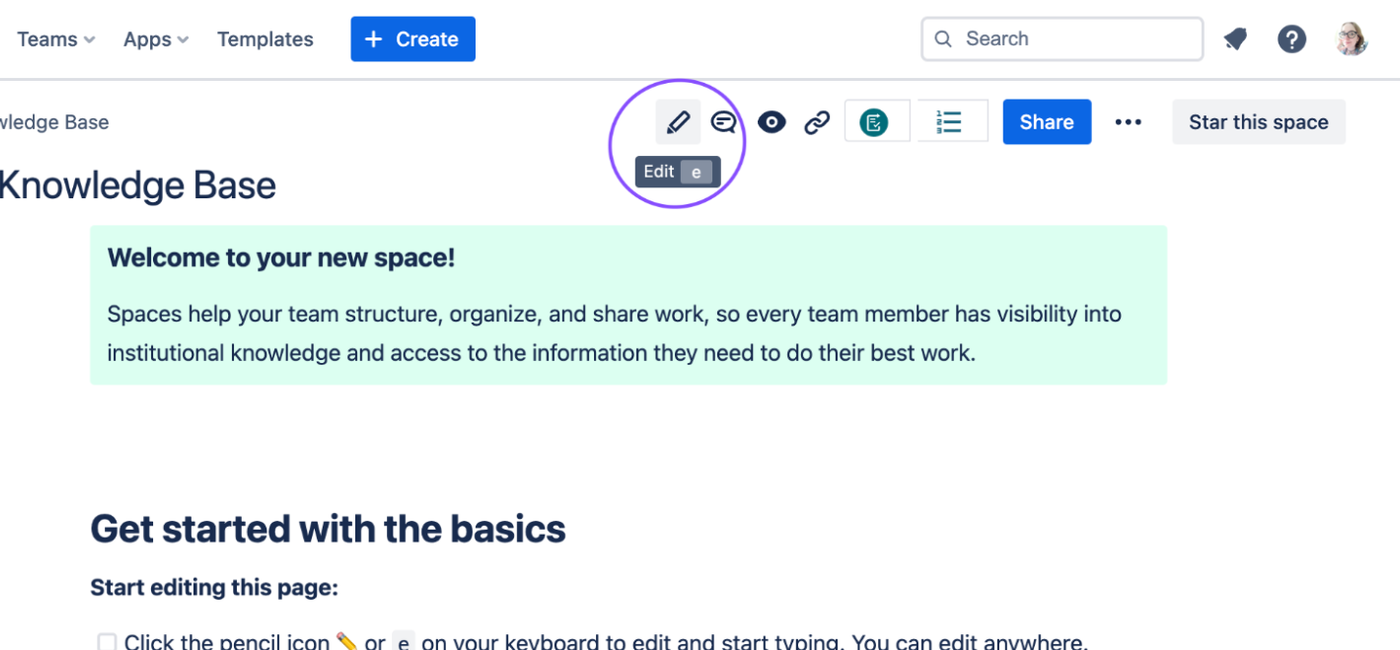Open the help question mark icon
Viewport: 1400px width, 650px height.
pyautogui.click(x=1292, y=39)
